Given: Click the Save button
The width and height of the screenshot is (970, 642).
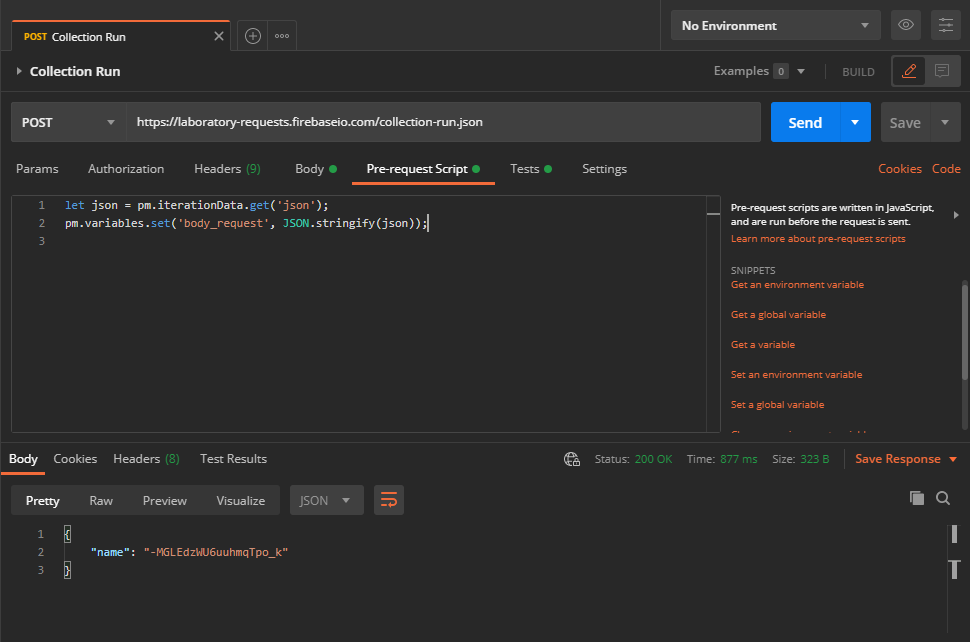Looking at the screenshot, I should tap(905, 122).
